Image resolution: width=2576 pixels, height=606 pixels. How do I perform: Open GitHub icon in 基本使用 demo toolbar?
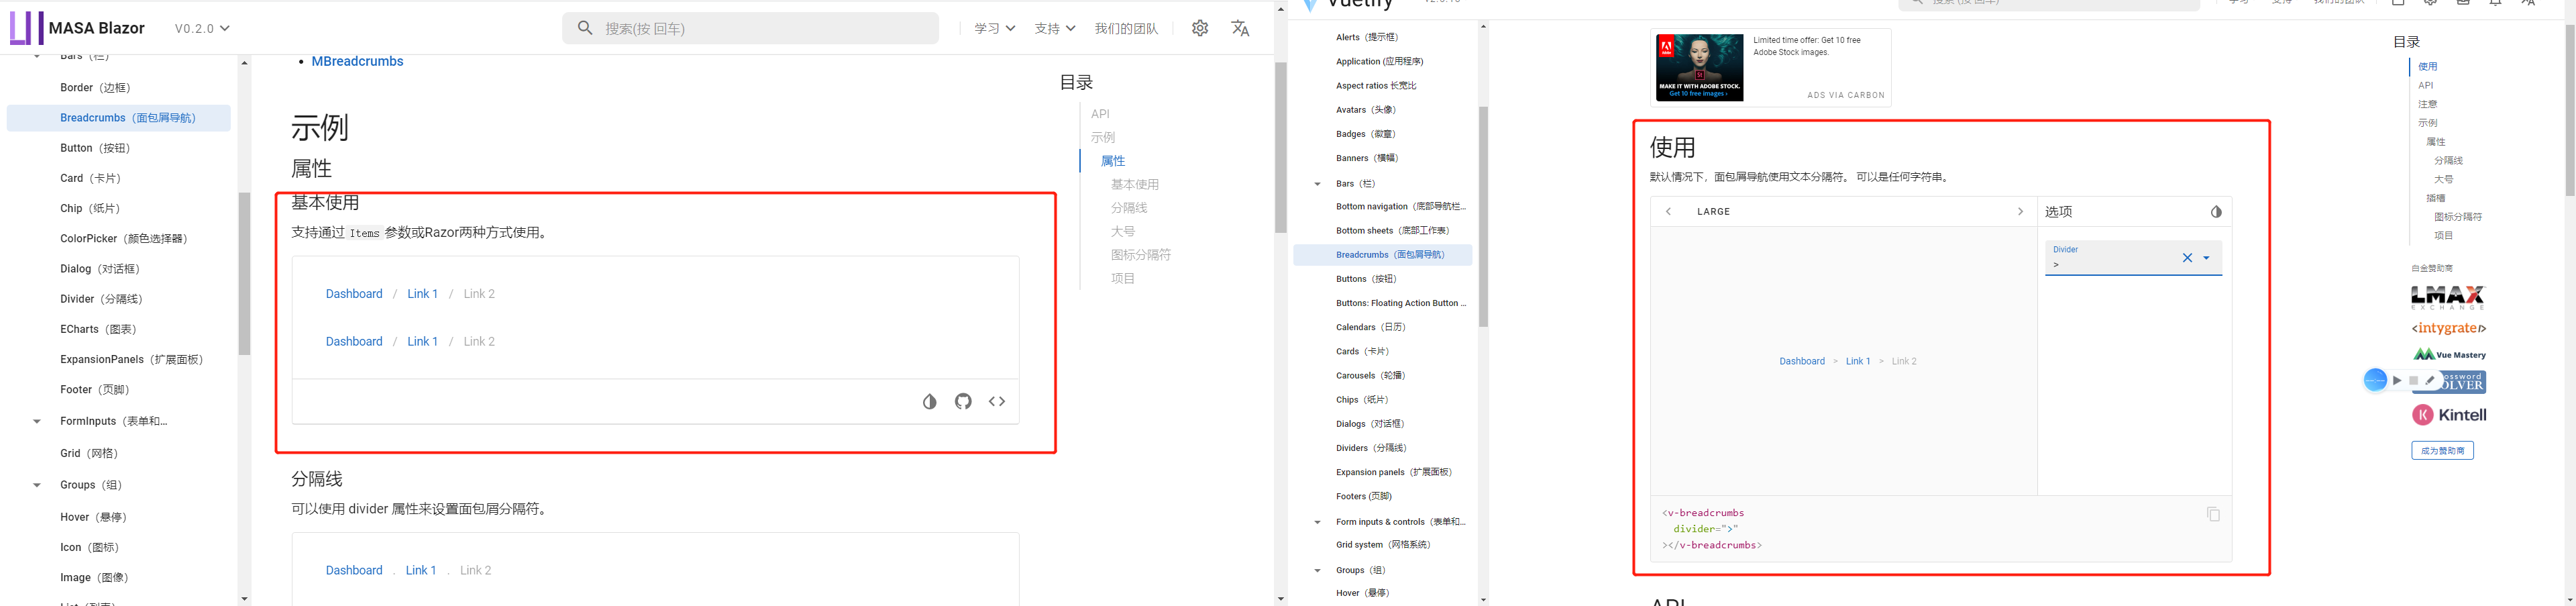click(x=963, y=401)
